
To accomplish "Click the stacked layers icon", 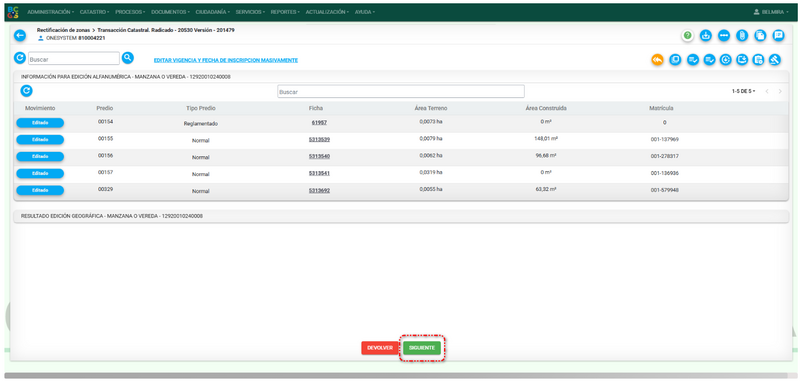I will tap(675, 60).
